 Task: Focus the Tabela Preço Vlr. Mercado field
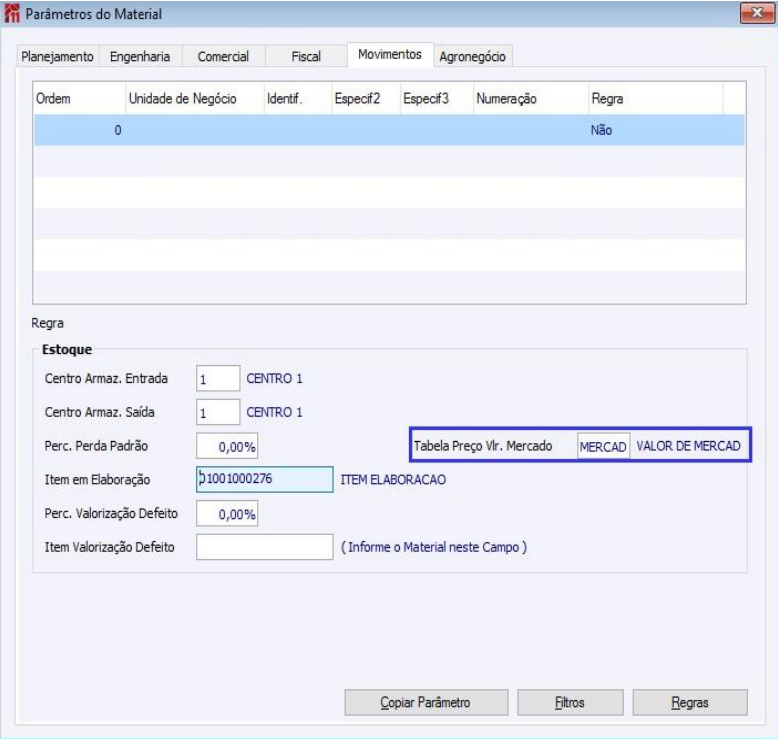click(x=603, y=446)
